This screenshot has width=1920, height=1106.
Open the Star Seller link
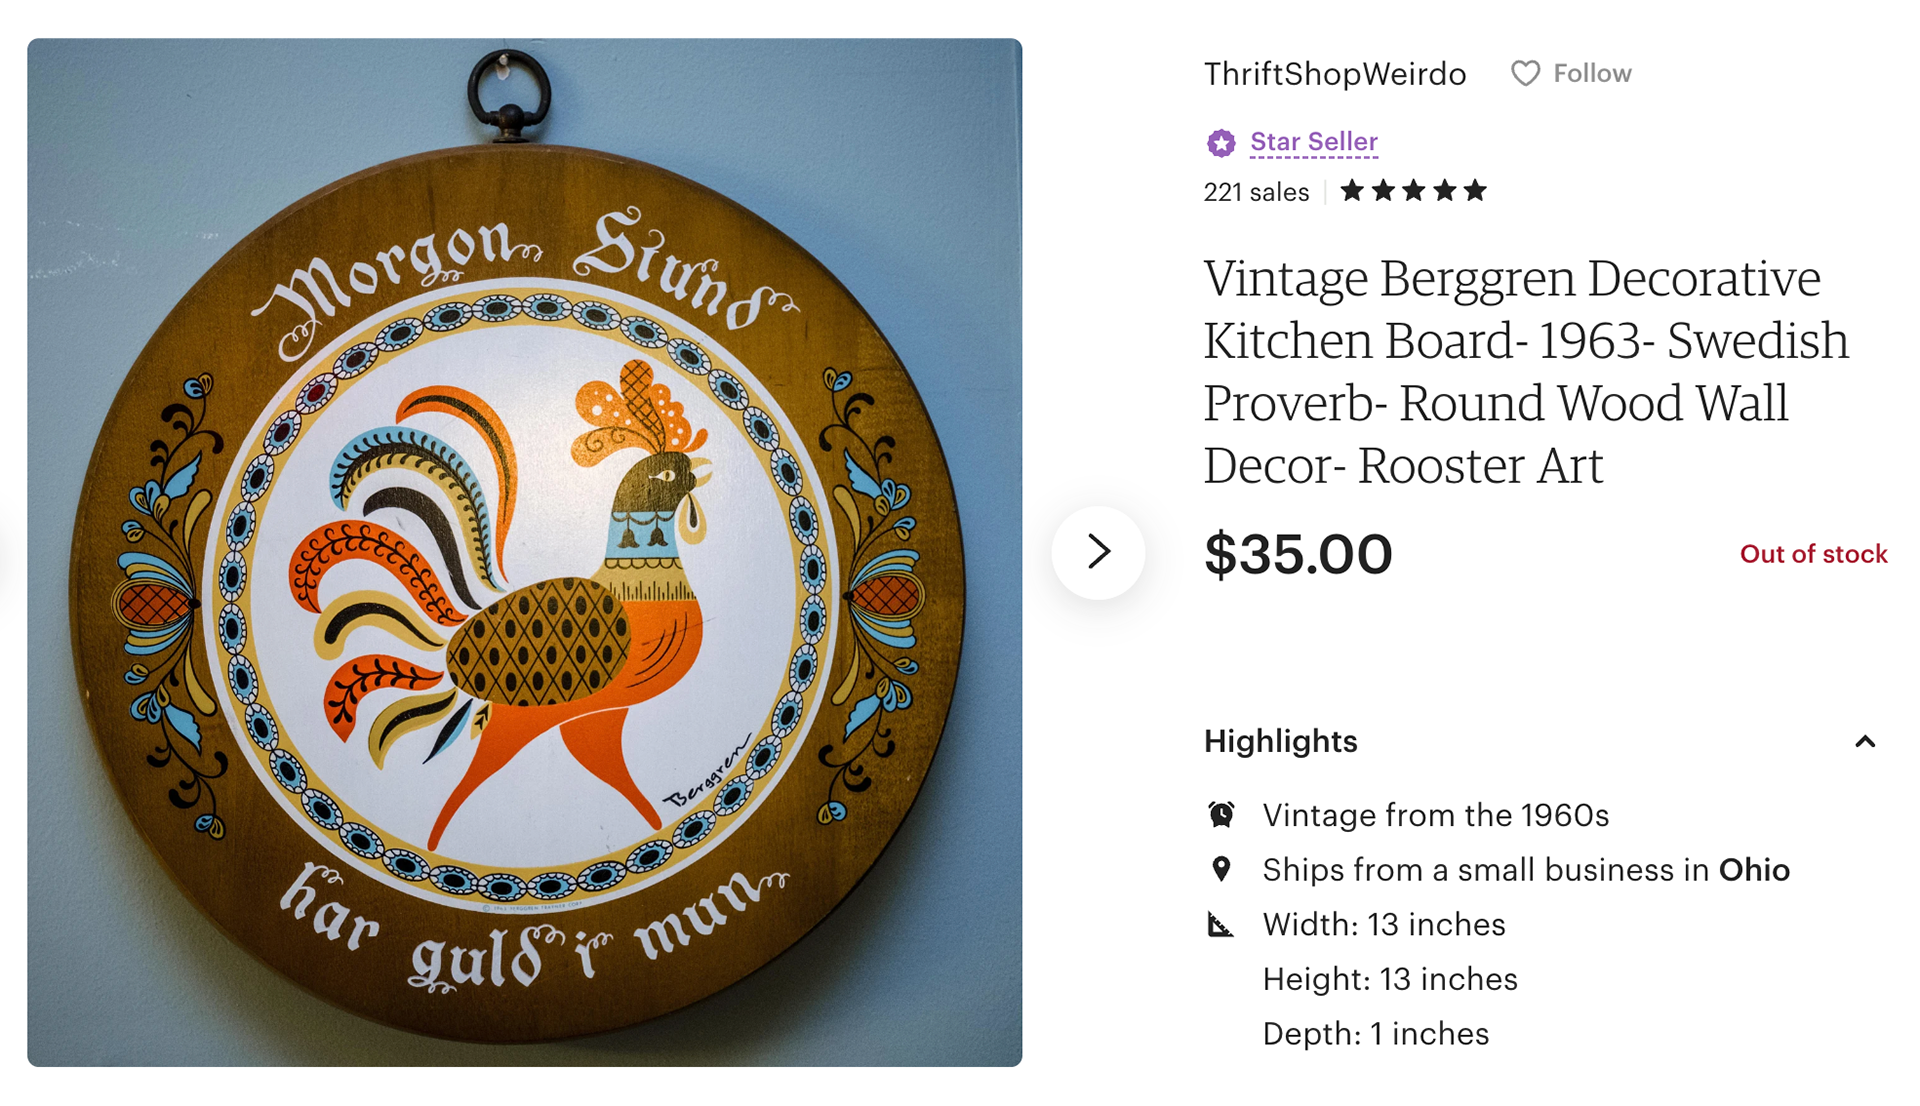(x=1314, y=142)
